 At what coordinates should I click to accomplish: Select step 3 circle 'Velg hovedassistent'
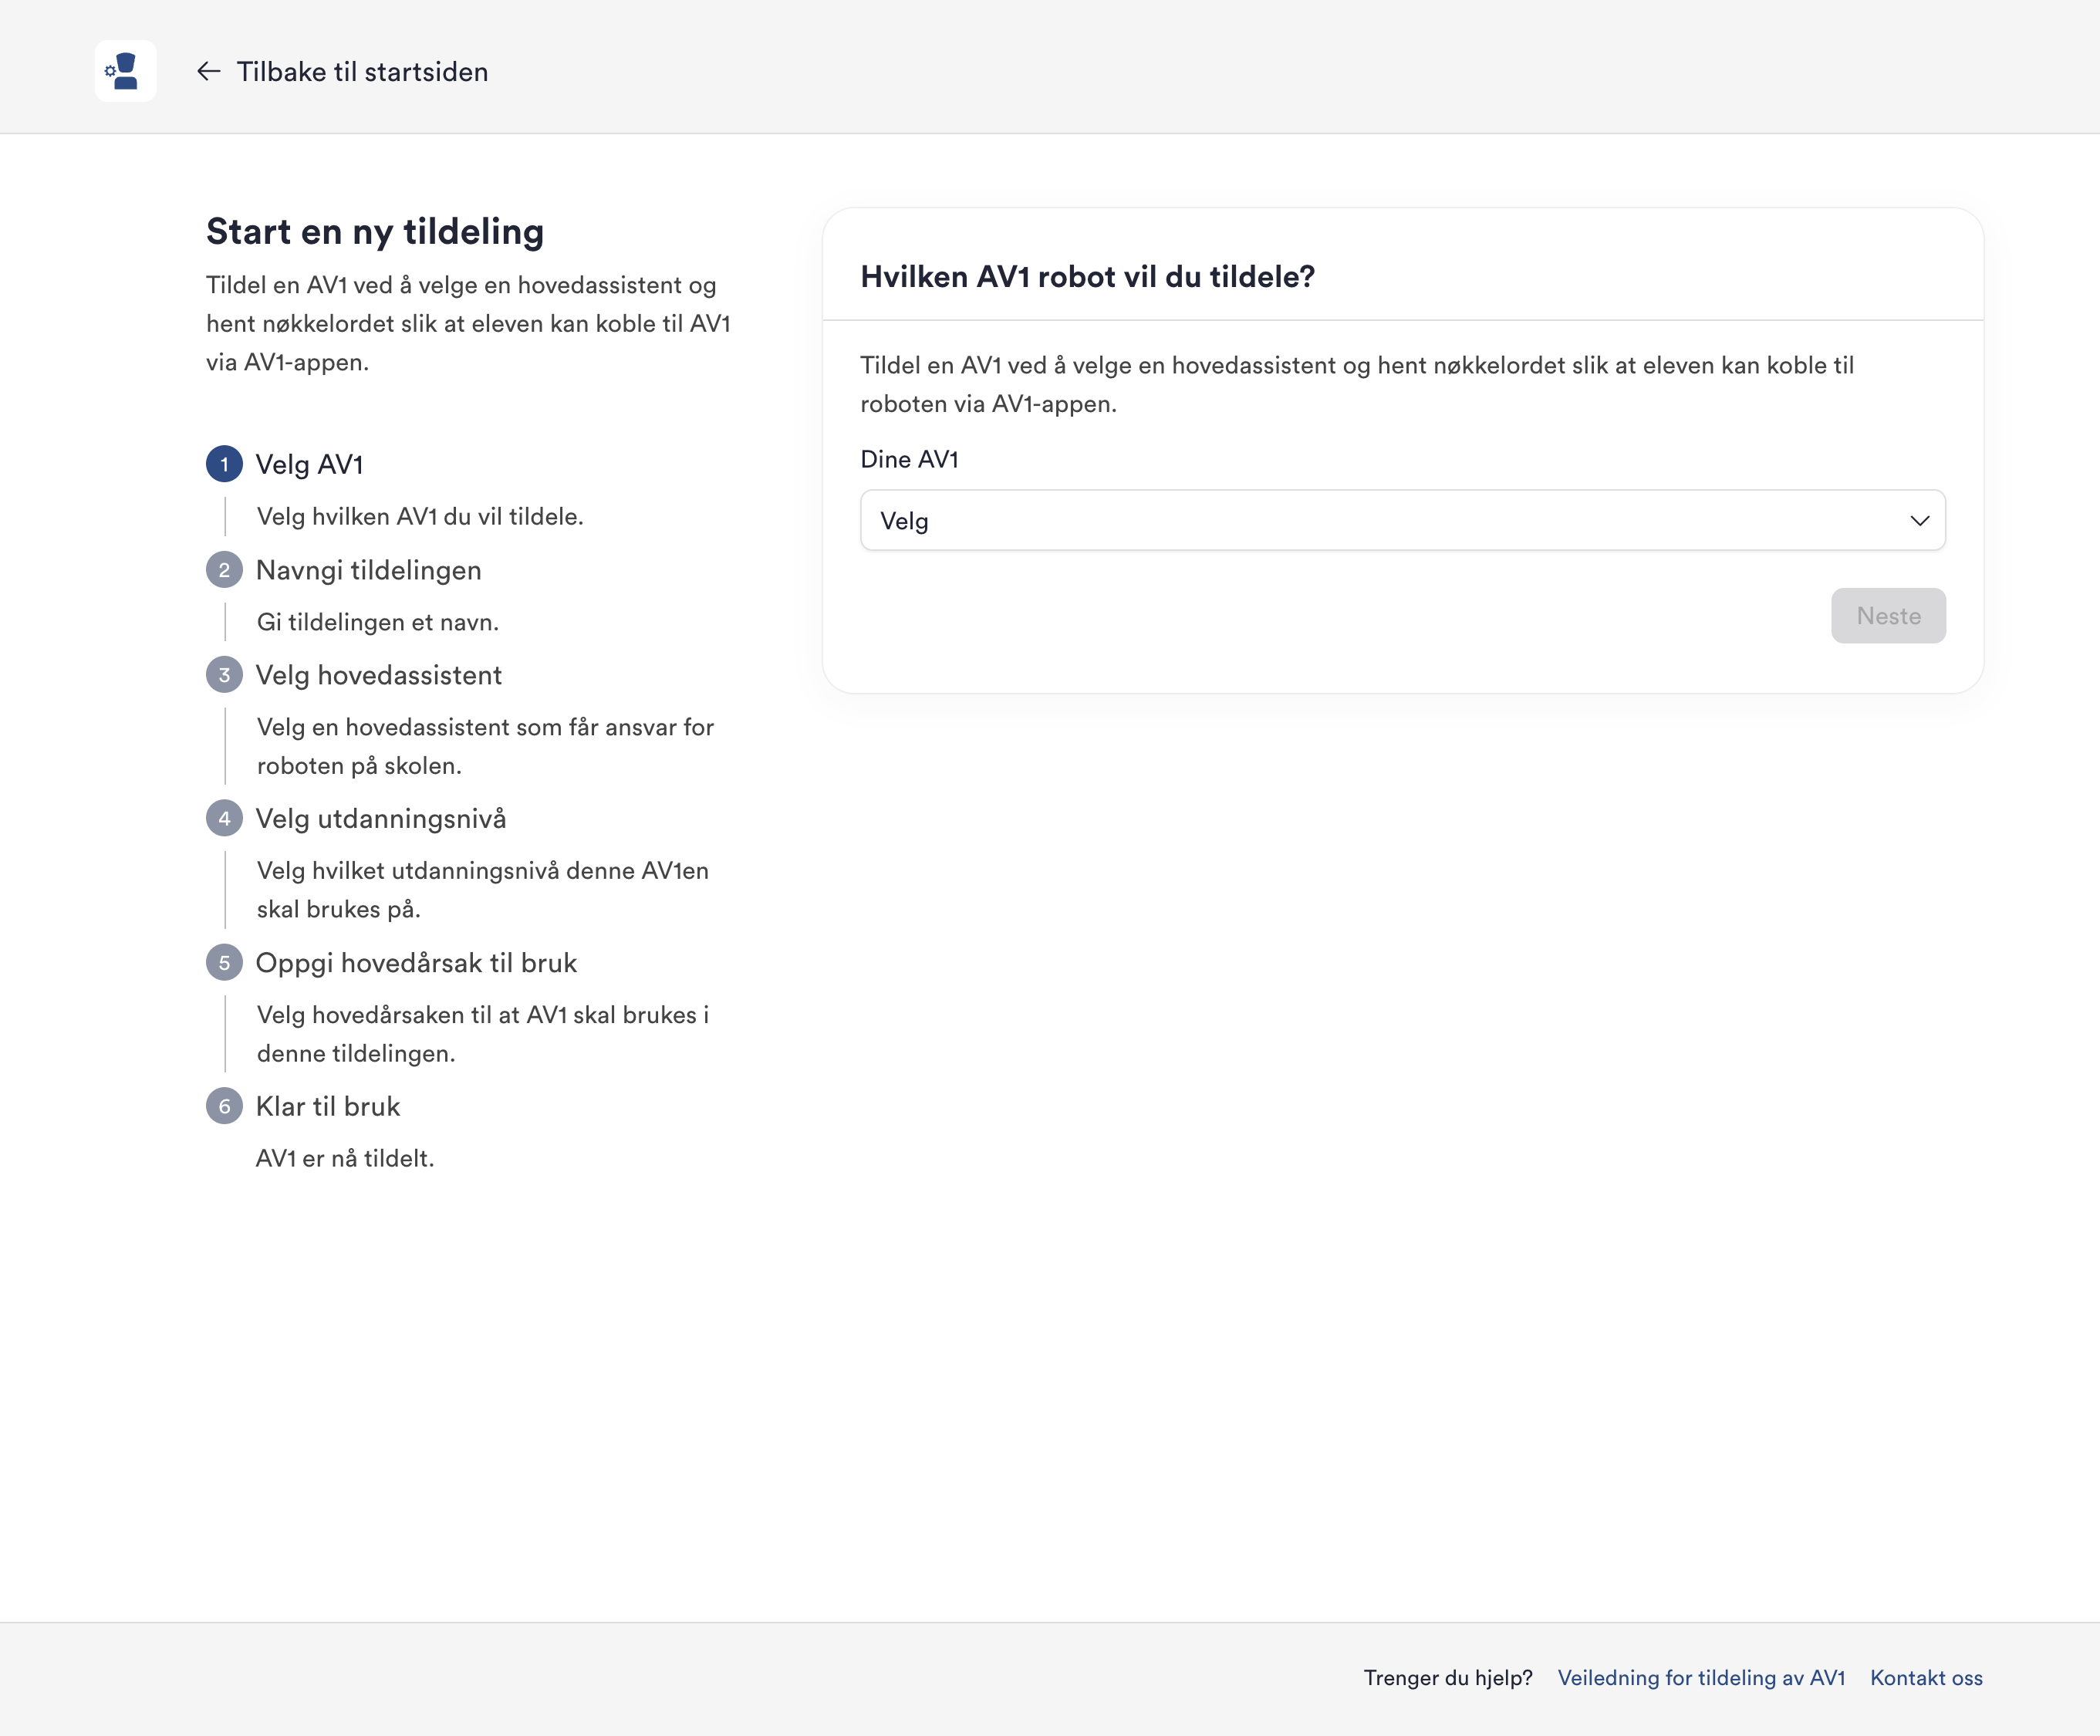(x=224, y=675)
